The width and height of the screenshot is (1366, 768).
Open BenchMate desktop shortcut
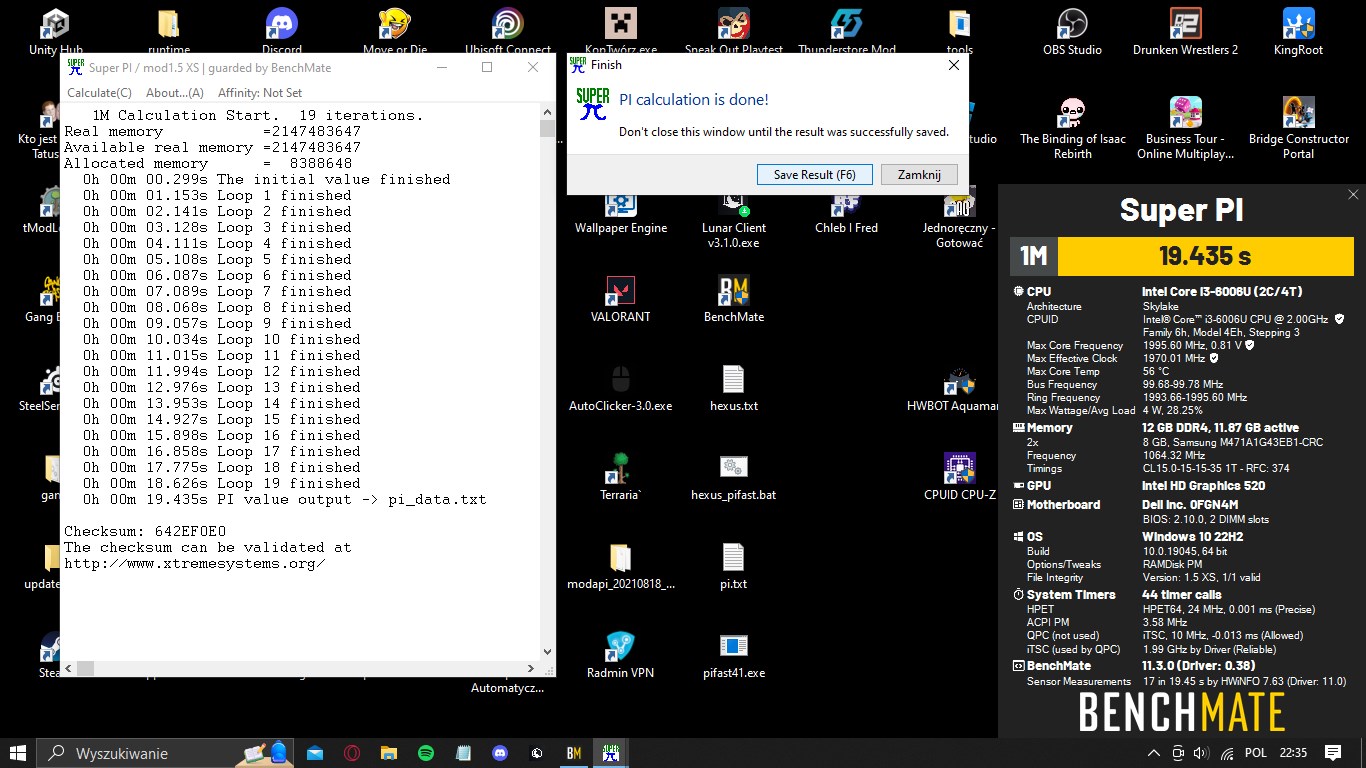tap(734, 299)
